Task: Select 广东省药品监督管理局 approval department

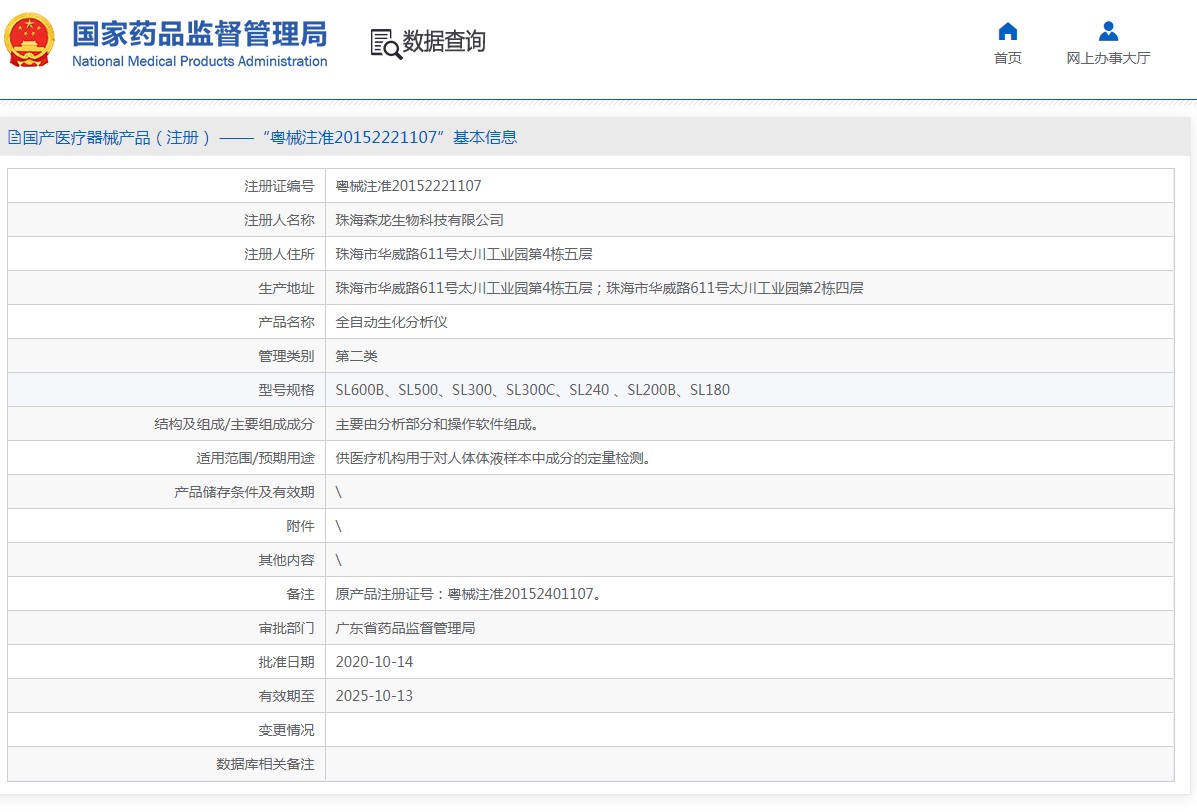Action: click(x=405, y=628)
